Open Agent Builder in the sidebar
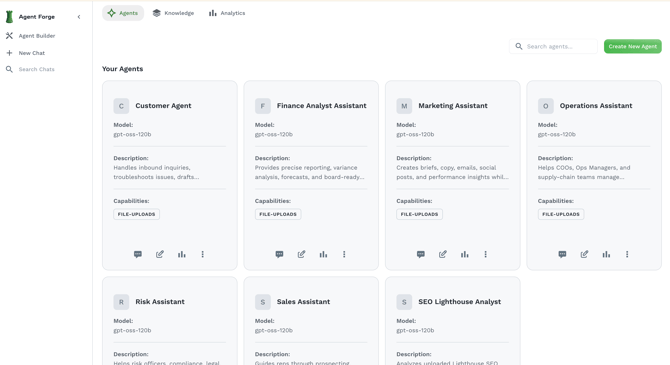 [30, 36]
